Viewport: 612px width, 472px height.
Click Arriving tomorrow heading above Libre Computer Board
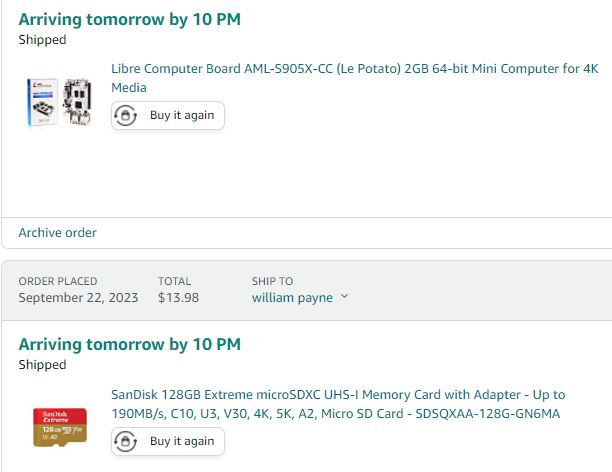pyautogui.click(x=130, y=20)
